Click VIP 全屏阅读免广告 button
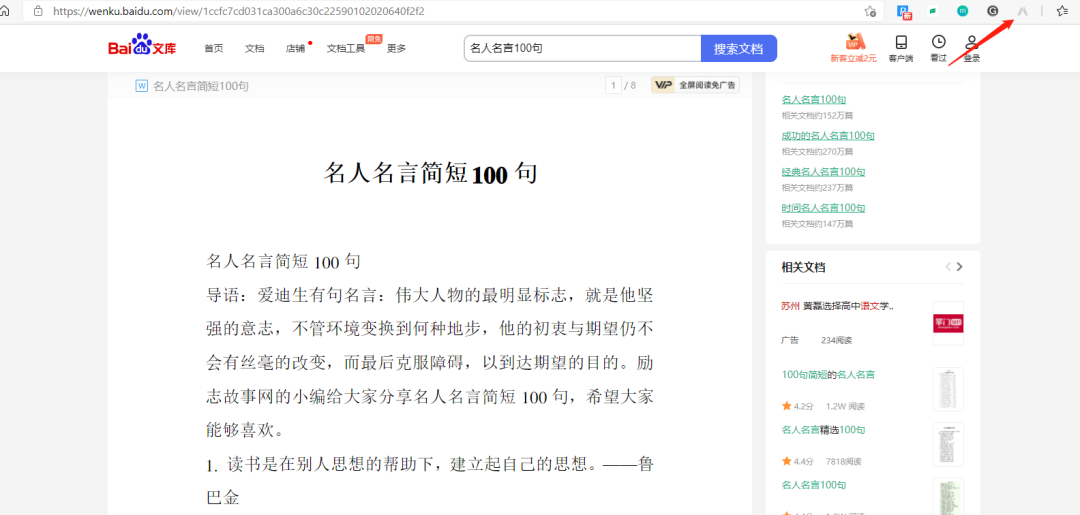Viewport: 1080px width, 515px height. tap(695, 85)
